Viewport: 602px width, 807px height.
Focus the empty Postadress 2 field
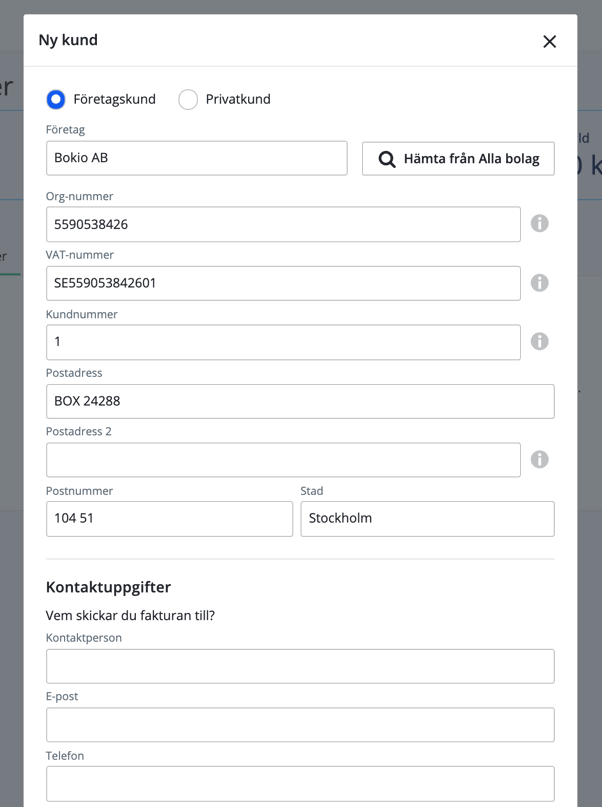pyautogui.click(x=283, y=460)
